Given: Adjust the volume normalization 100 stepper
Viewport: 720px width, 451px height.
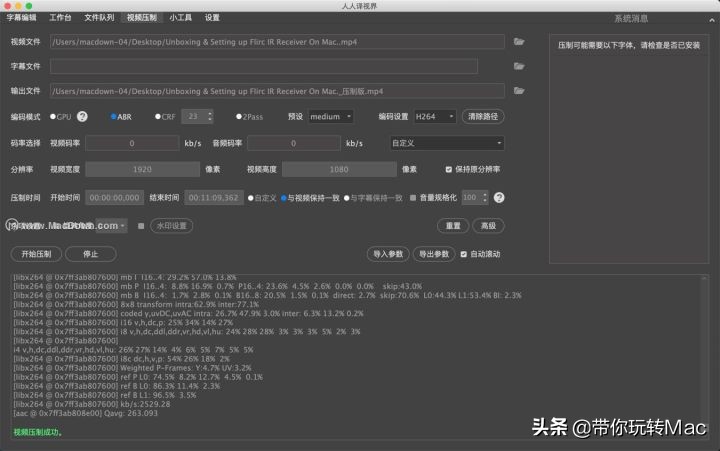Looking at the screenshot, I should tap(485, 197).
